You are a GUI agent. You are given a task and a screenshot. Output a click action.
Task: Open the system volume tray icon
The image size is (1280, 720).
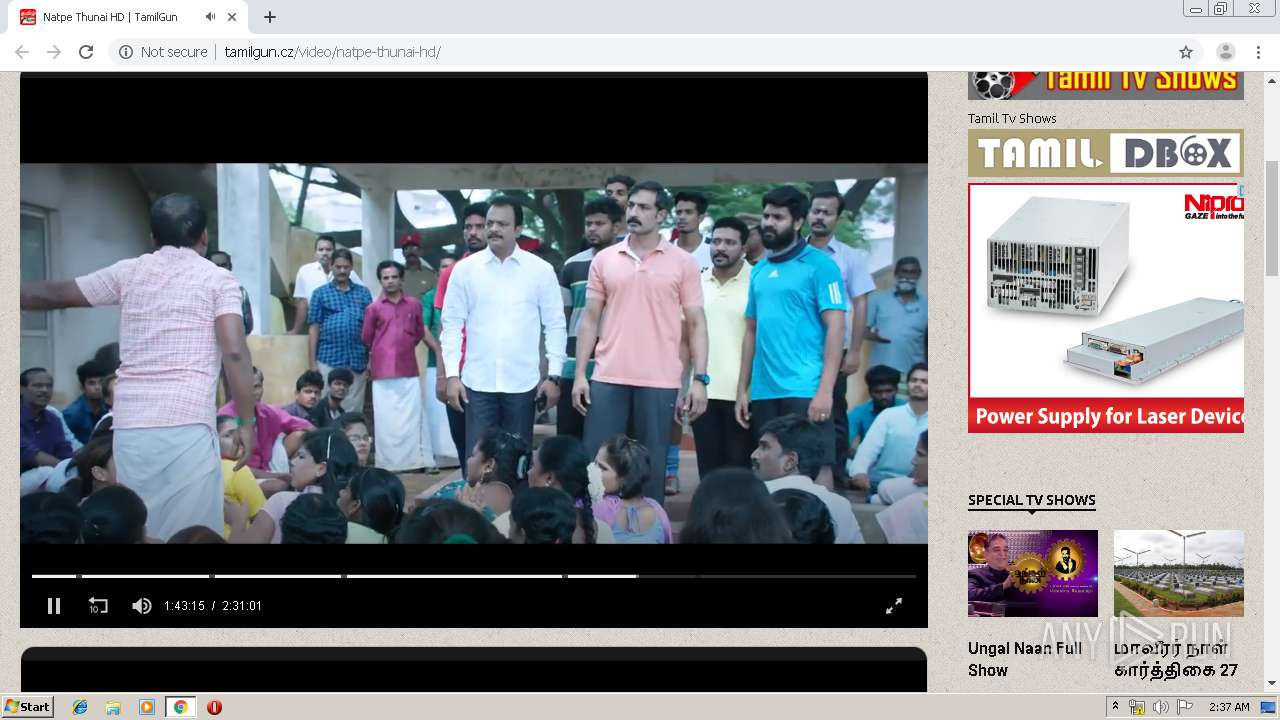(x=1160, y=707)
